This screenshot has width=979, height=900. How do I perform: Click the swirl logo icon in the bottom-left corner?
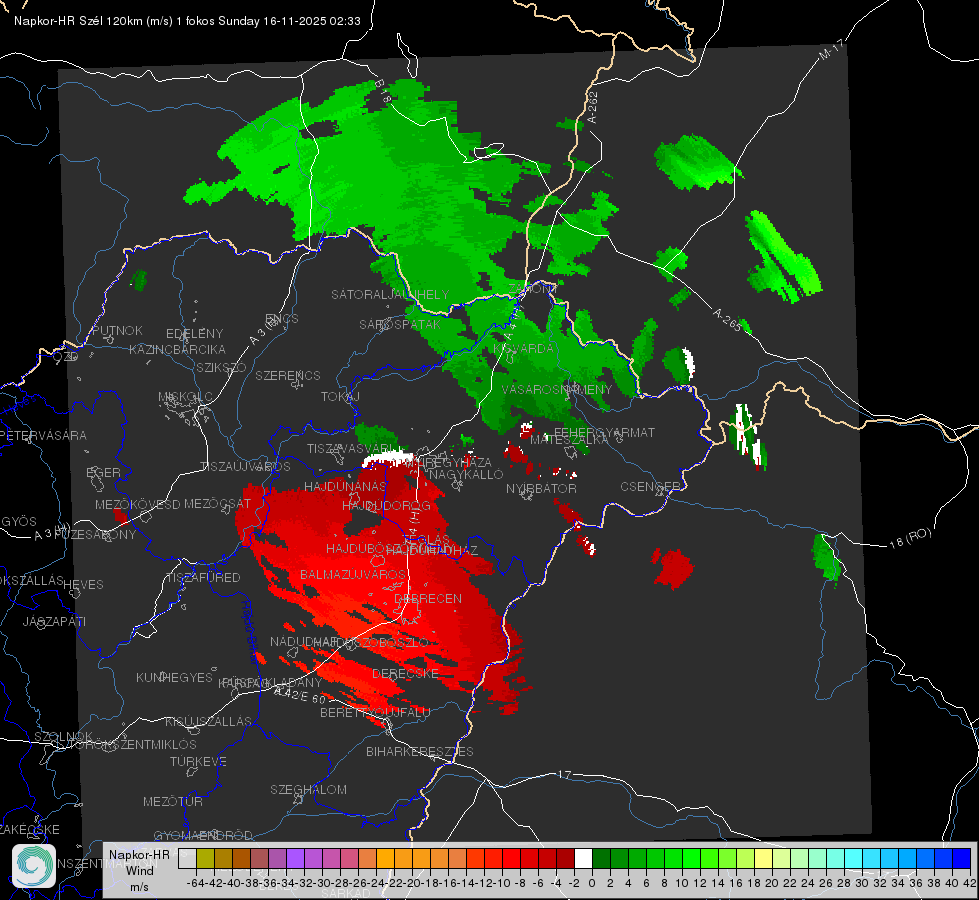pos(34,866)
